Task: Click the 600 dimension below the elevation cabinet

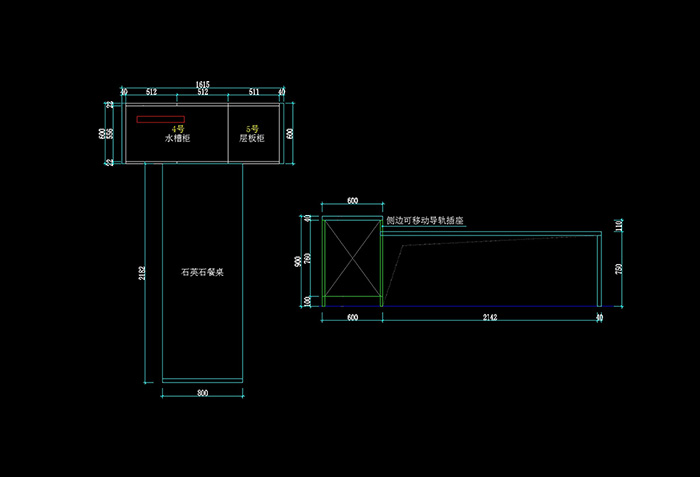Action: coord(352,317)
